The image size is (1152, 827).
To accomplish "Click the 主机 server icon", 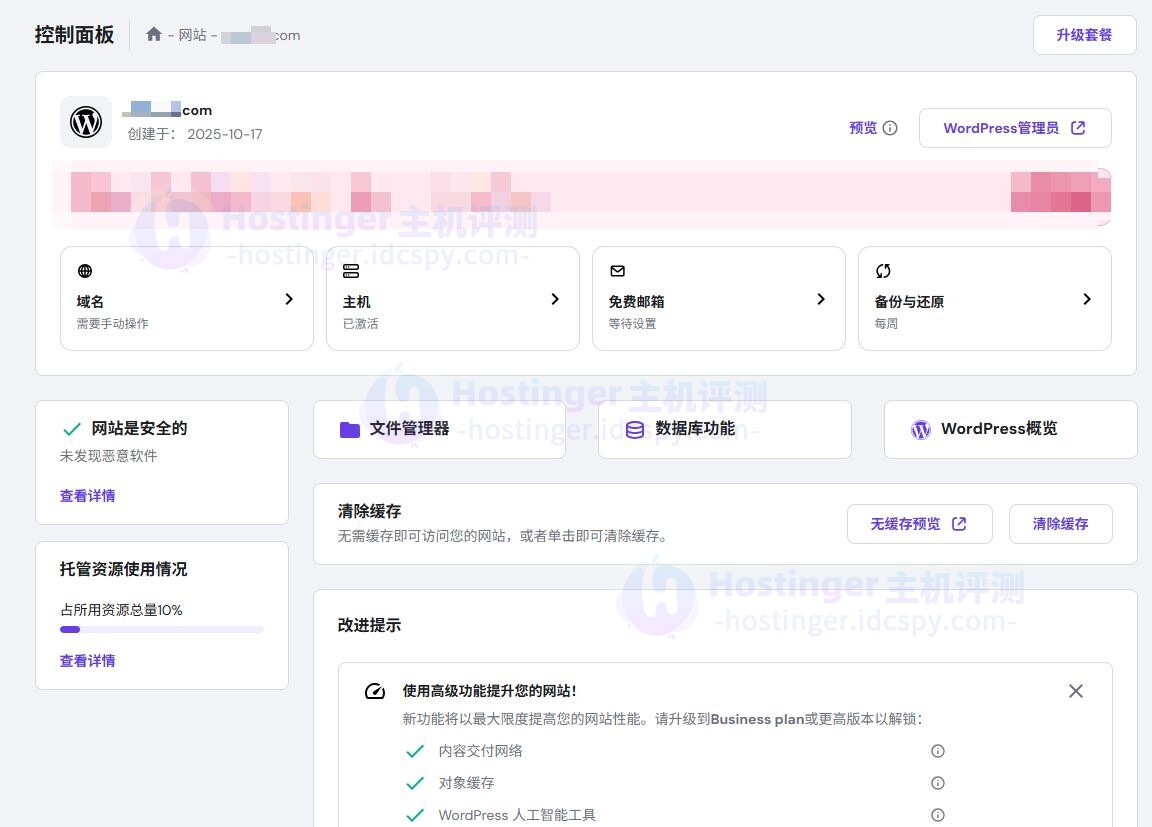I will click(352, 271).
